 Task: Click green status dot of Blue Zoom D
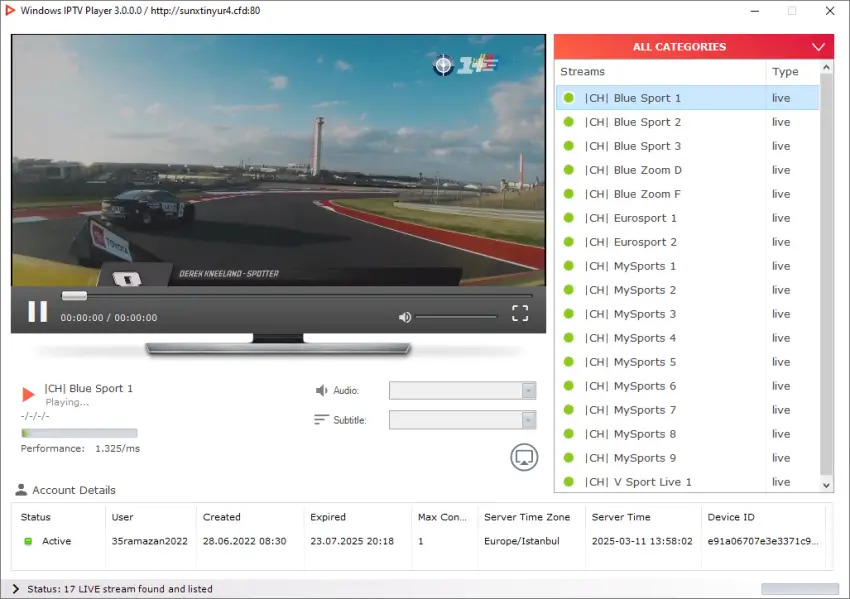(x=569, y=170)
